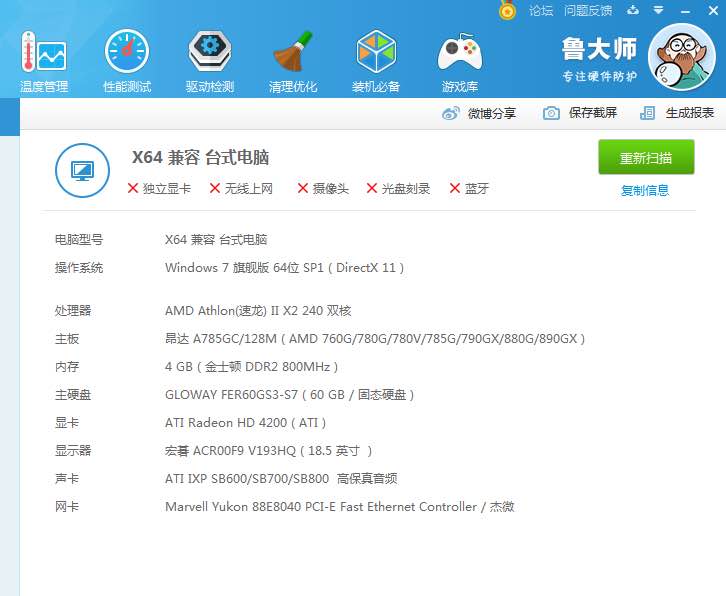Click the 4 GB 金士顿 DDR2 value
The image size is (726, 596).
pos(251,367)
